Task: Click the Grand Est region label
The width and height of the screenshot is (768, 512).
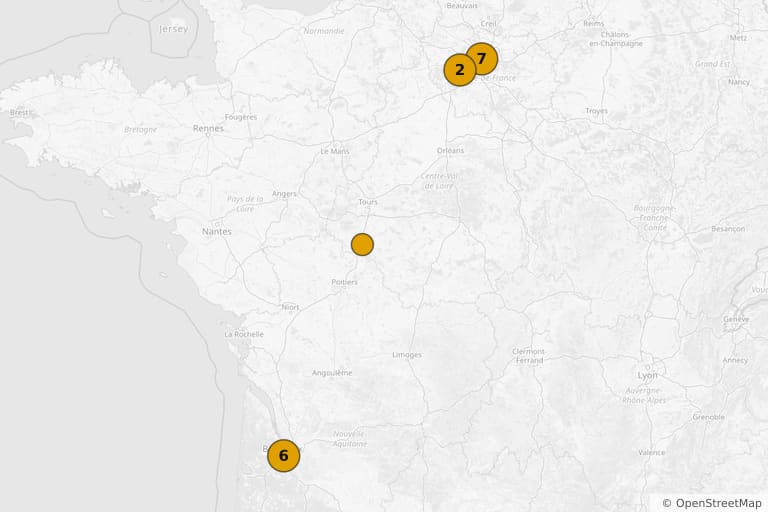Action: tap(712, 64)
